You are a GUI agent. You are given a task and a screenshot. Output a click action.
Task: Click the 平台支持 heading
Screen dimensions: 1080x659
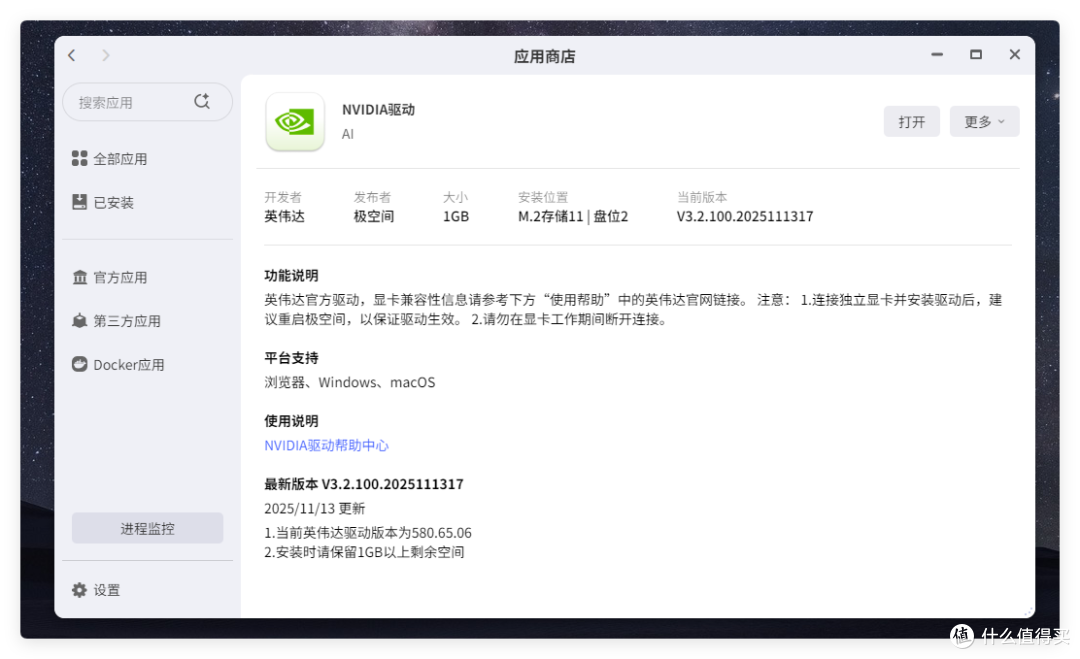point(291,358)
